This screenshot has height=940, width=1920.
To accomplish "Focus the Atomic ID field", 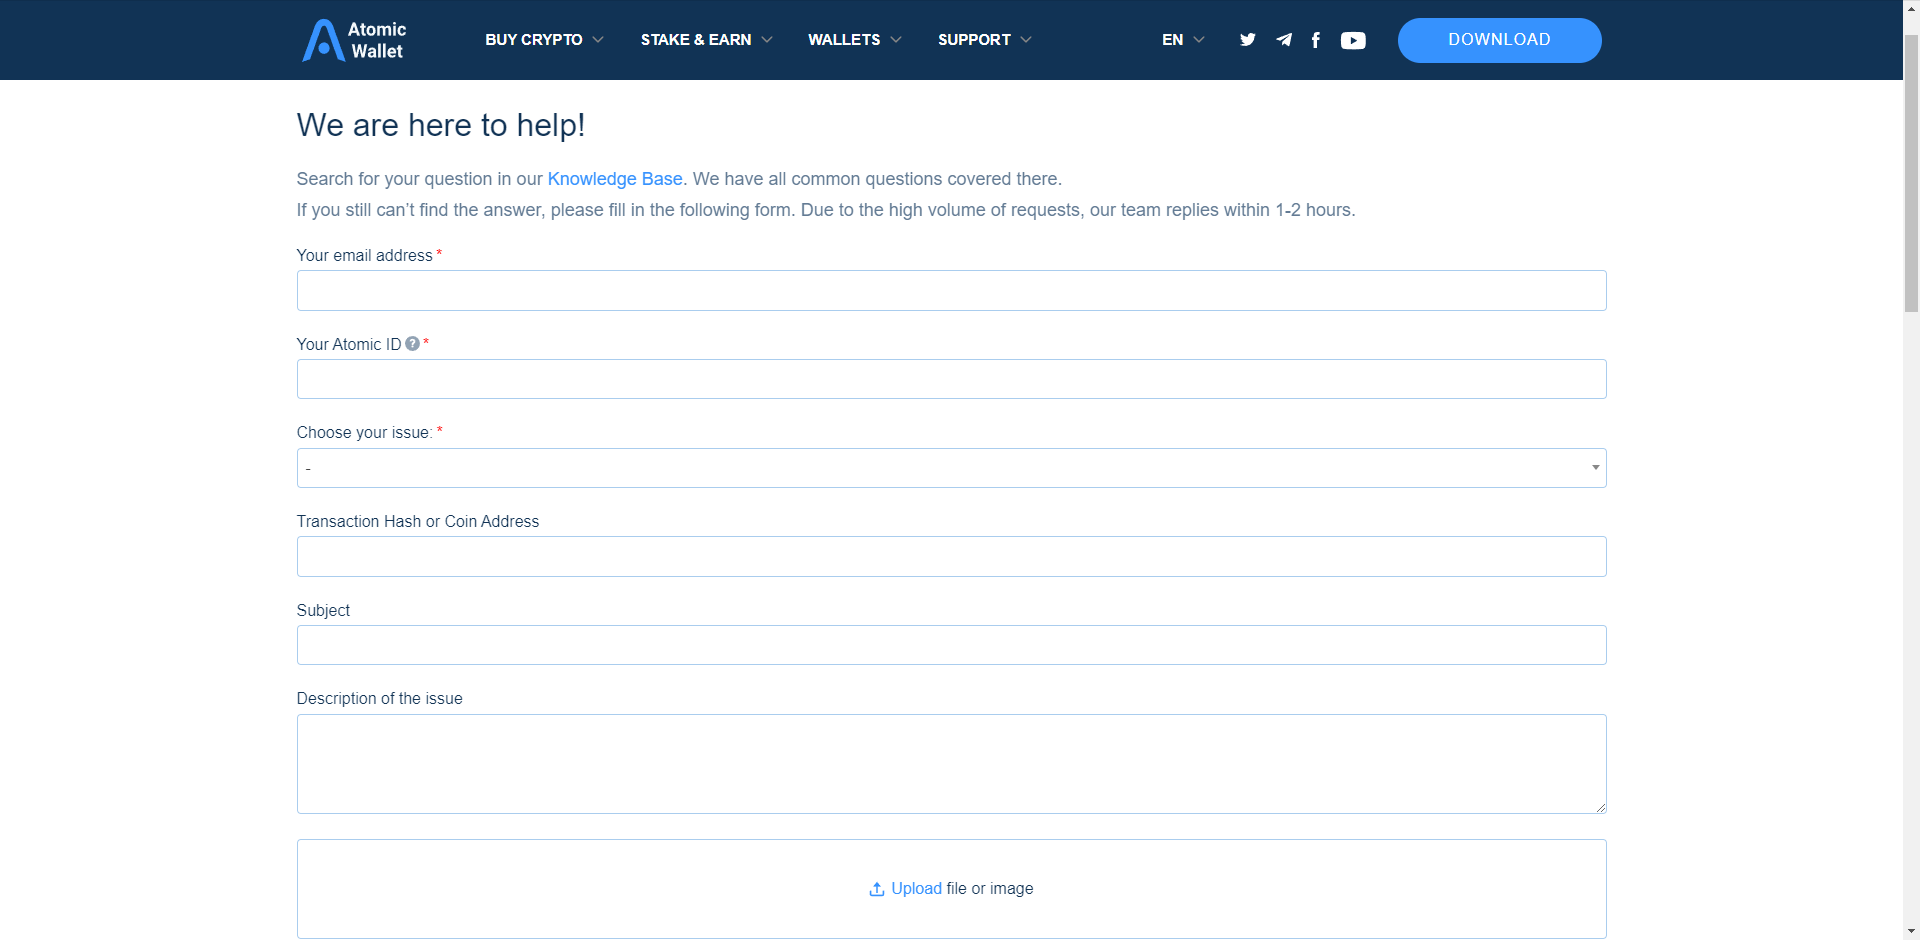I will [x=951, y=379].
